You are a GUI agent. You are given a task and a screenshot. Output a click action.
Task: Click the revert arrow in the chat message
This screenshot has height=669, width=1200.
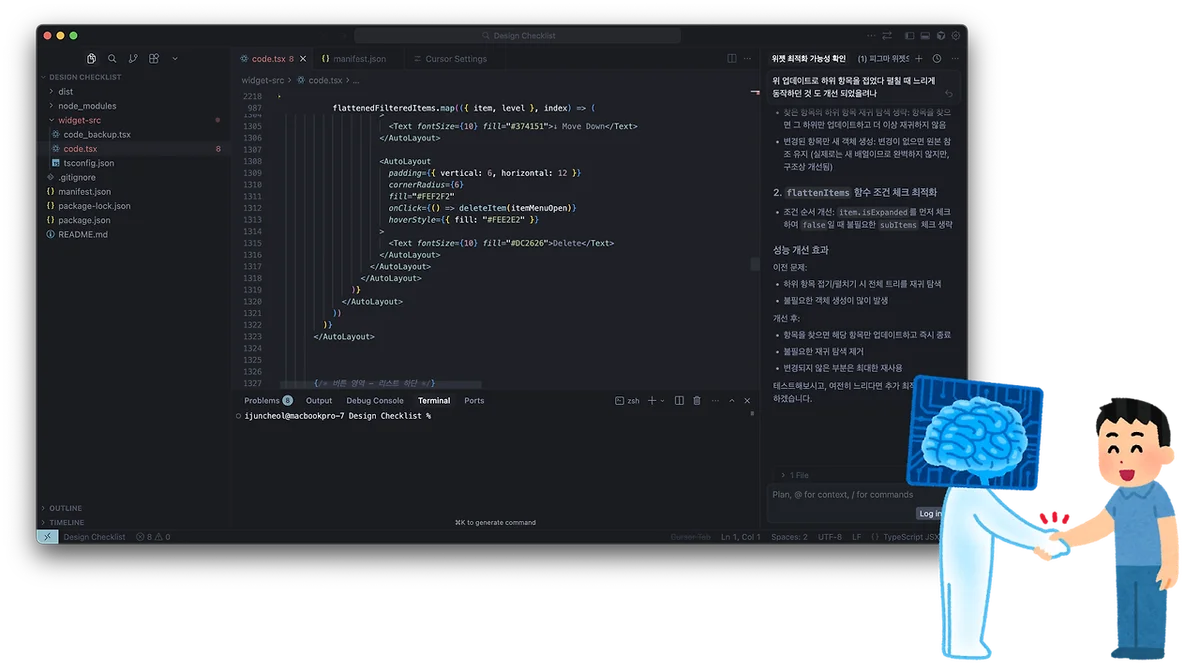[949, 95]
